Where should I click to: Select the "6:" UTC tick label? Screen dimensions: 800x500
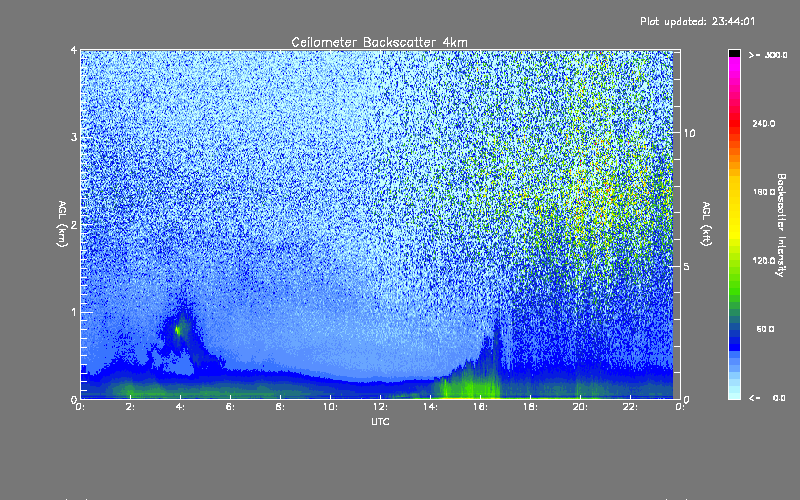(x=230, y=407)
